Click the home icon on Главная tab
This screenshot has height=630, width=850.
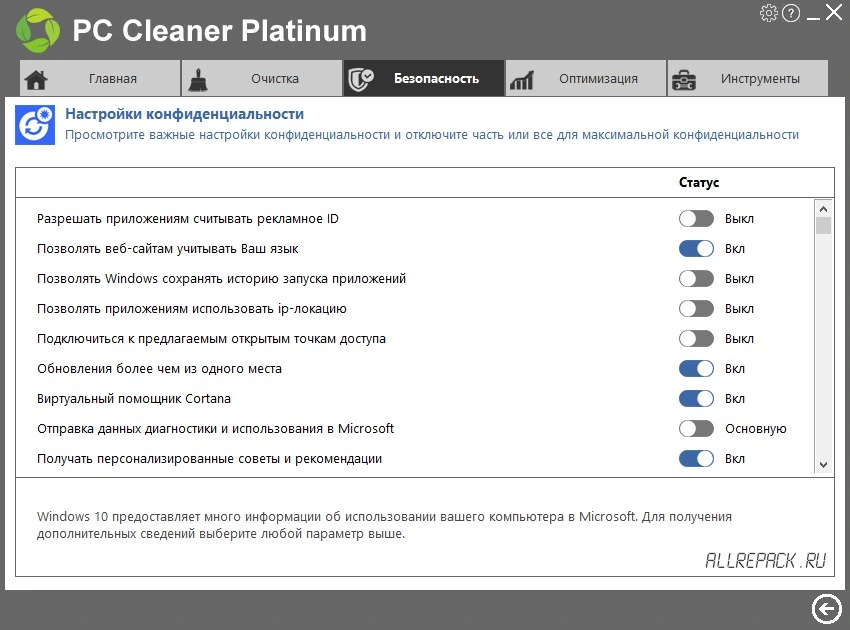coord(36,79)
